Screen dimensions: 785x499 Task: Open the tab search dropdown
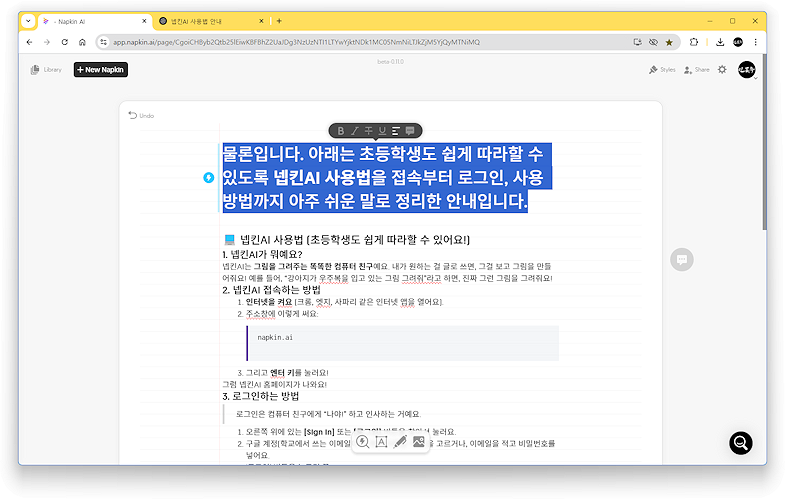28,21
